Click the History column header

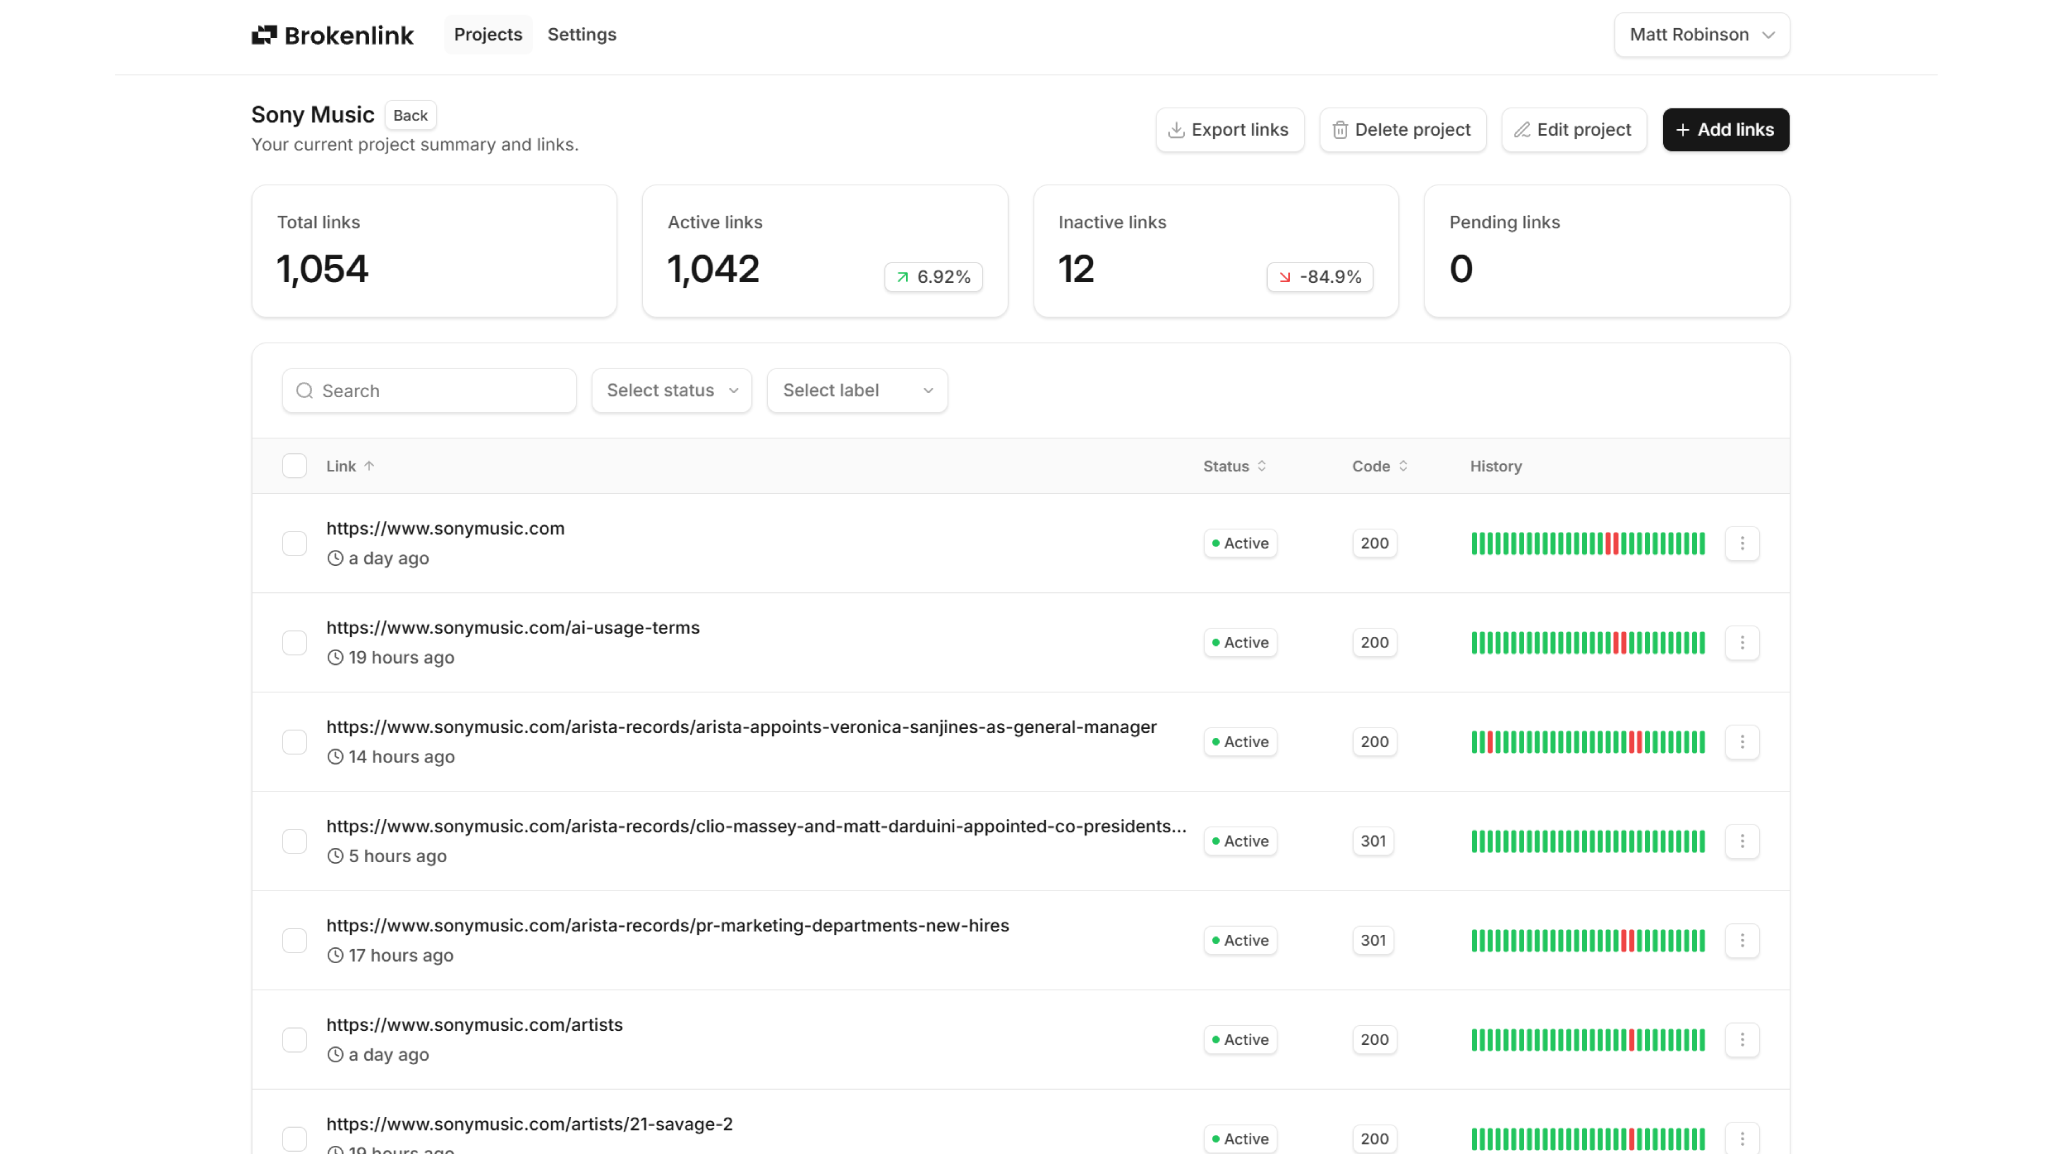tap(1496, 466)
